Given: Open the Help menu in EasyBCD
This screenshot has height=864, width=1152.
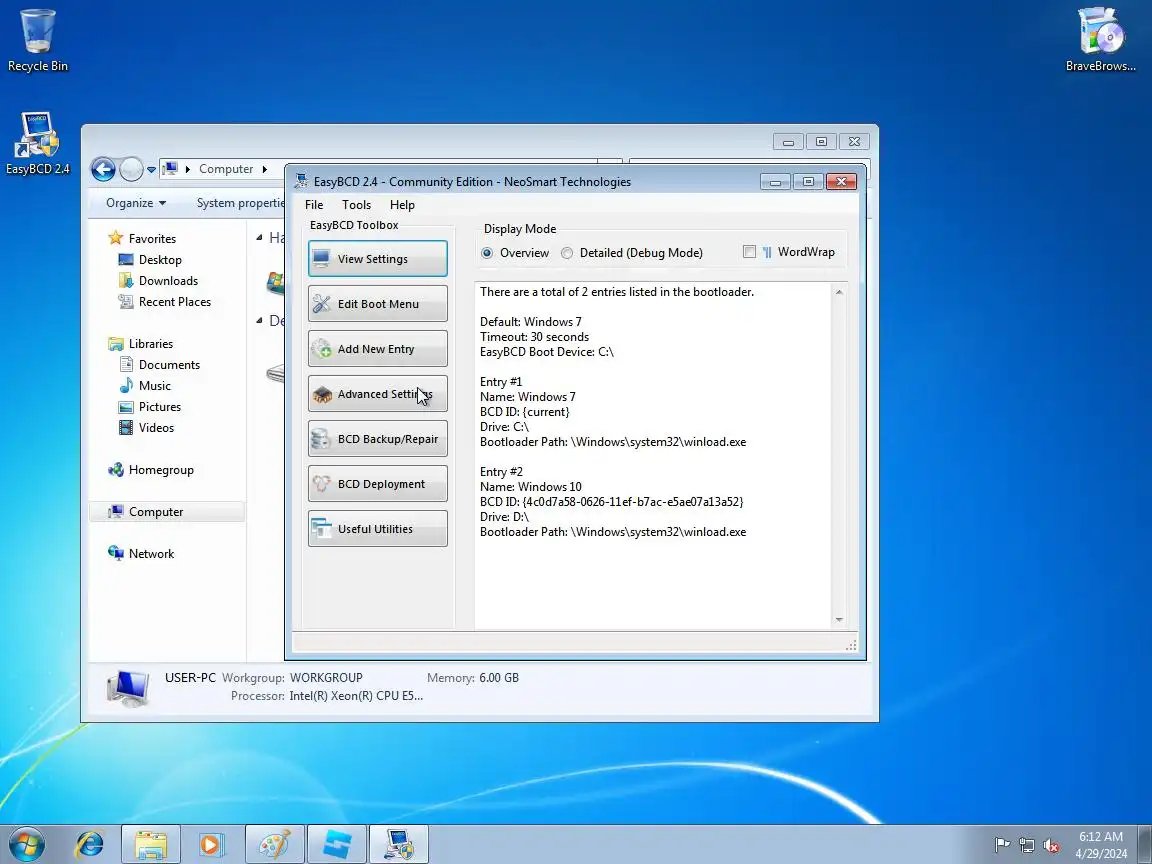Looking at the screenshot, I should coord(402,205).
